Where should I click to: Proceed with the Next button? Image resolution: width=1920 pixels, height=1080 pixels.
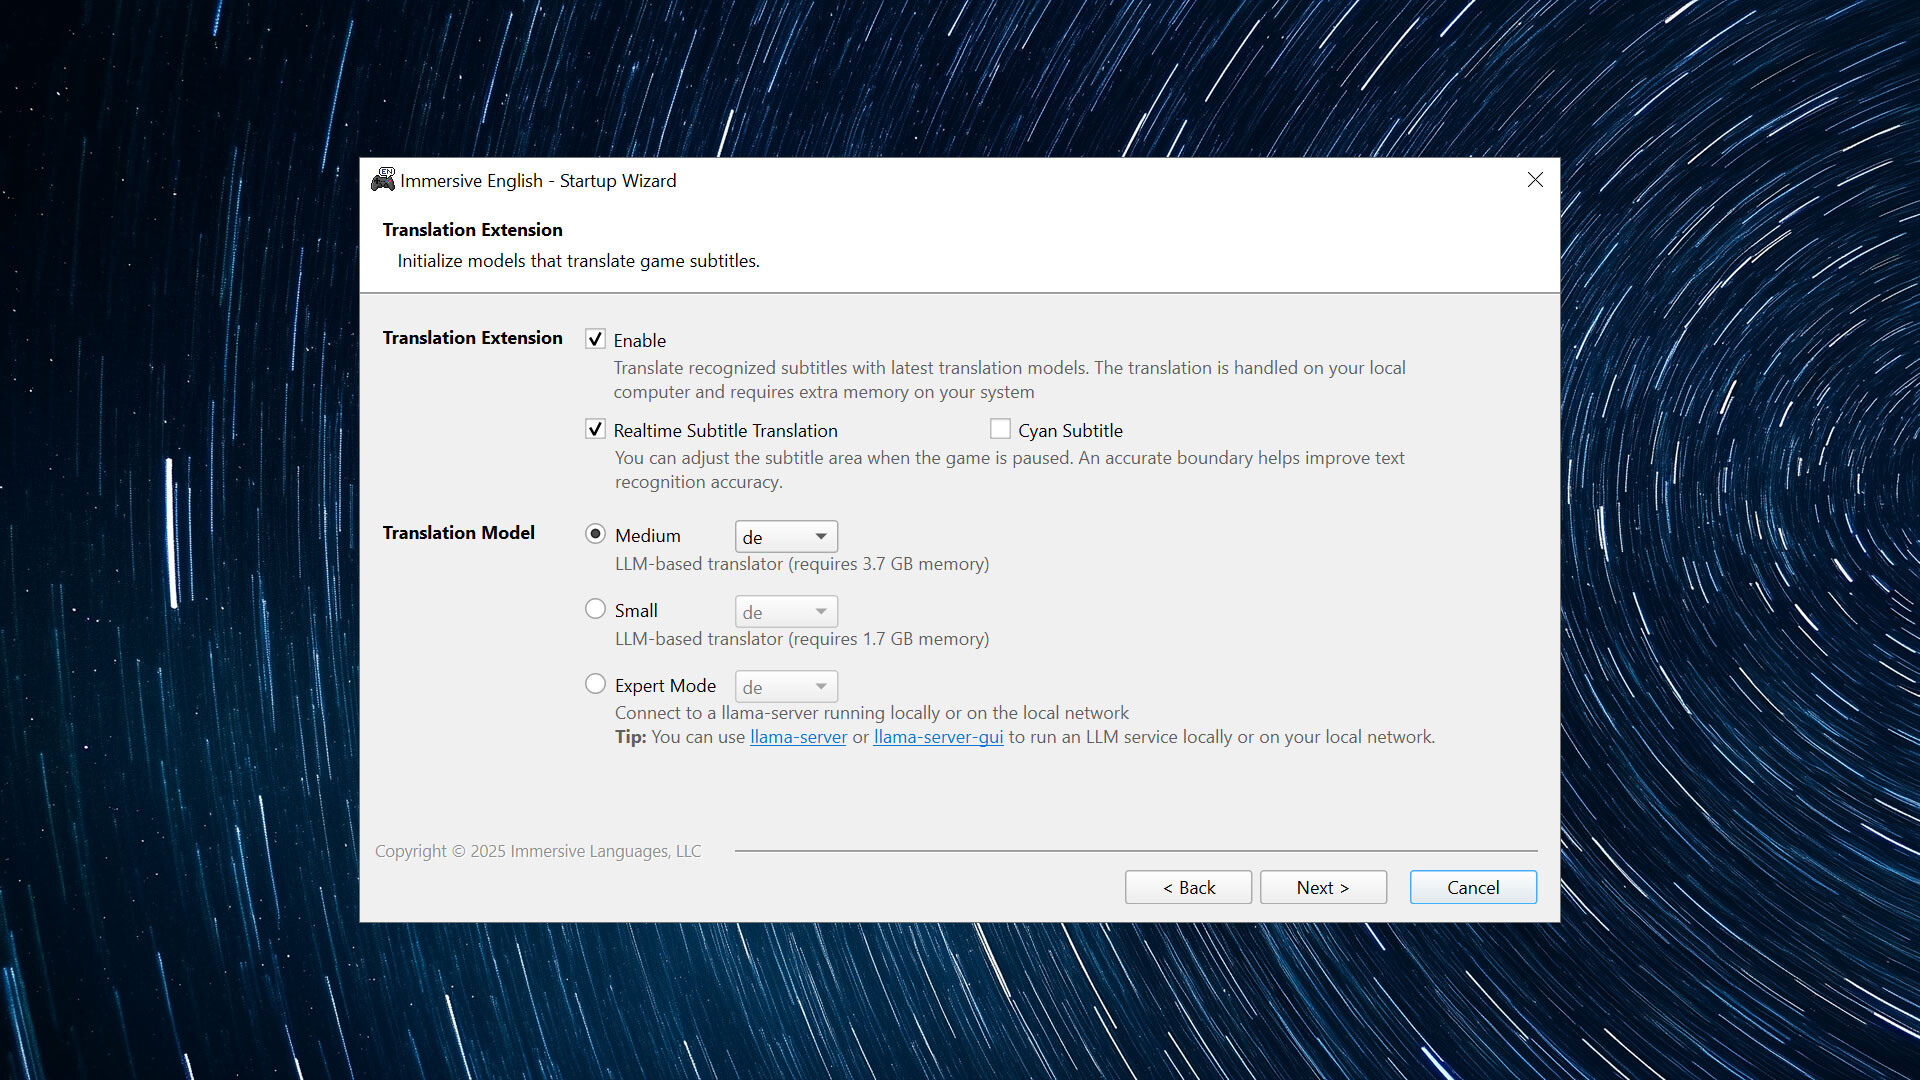[x=1323, y=888]
